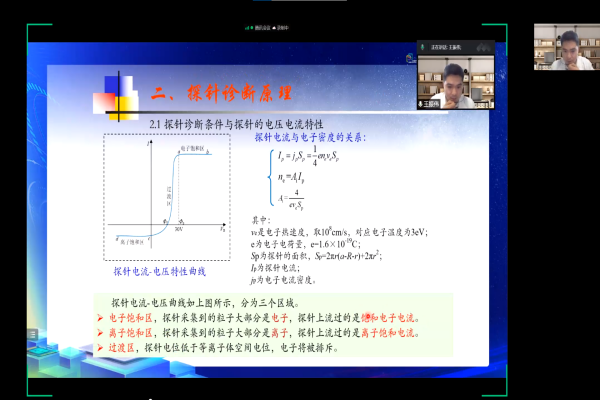Click the slide title 二、探针诊断原理
This screenshot has width=600, height=400.
[221, 95]
